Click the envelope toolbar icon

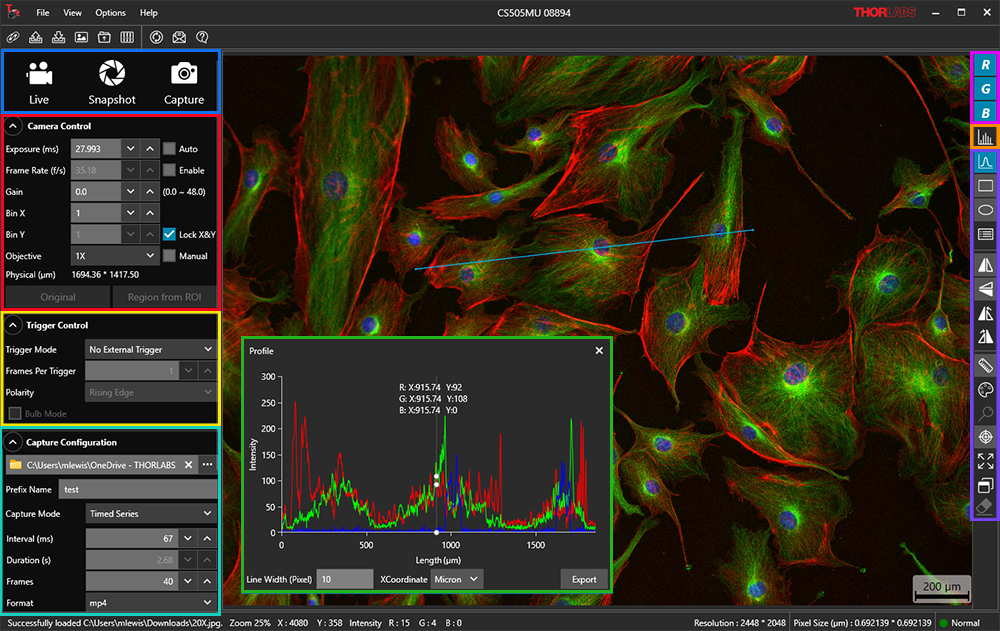coord(179,37)
